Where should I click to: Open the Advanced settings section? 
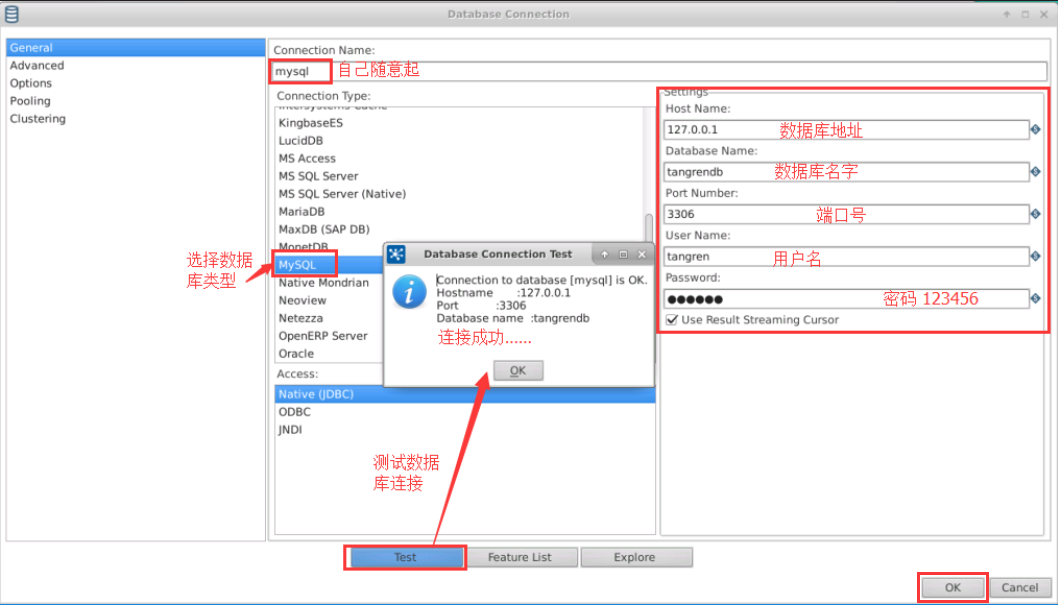tap(37, 65)
